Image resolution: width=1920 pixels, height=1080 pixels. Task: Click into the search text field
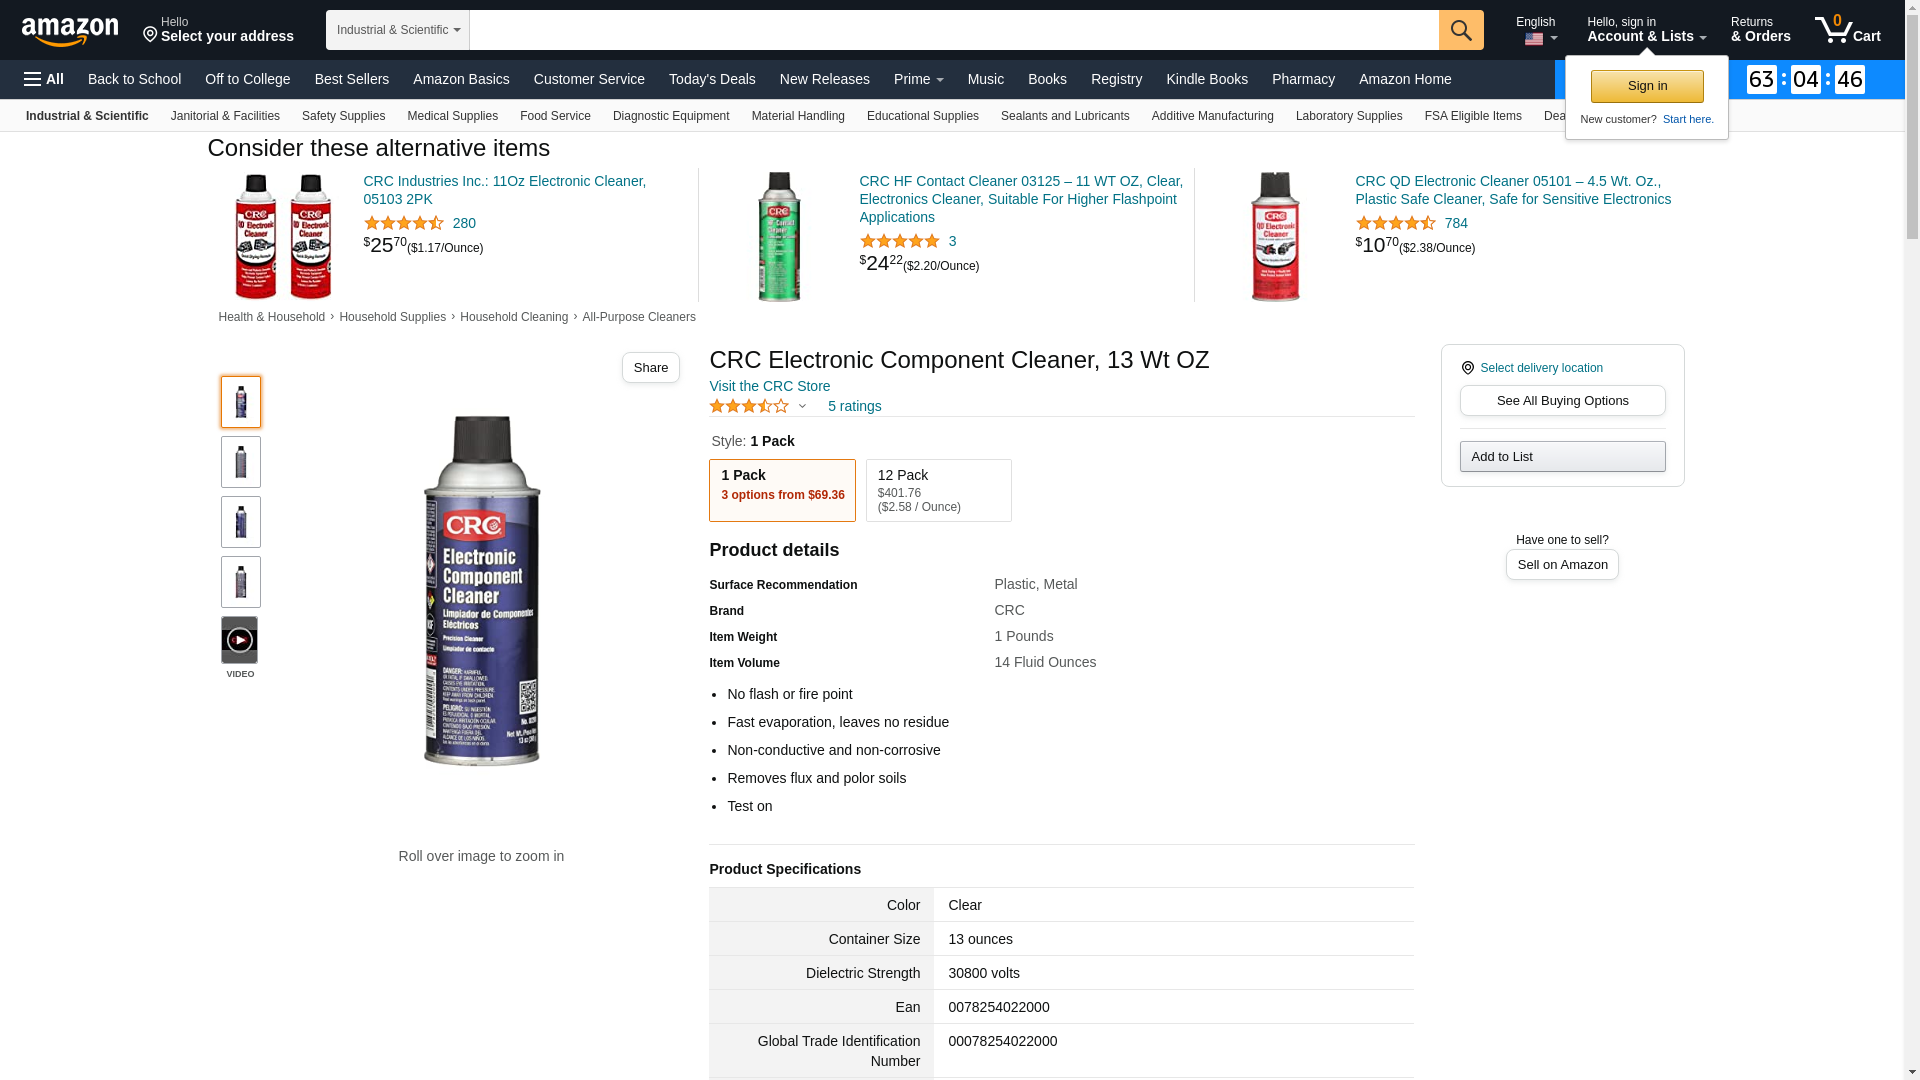point(953,30)
